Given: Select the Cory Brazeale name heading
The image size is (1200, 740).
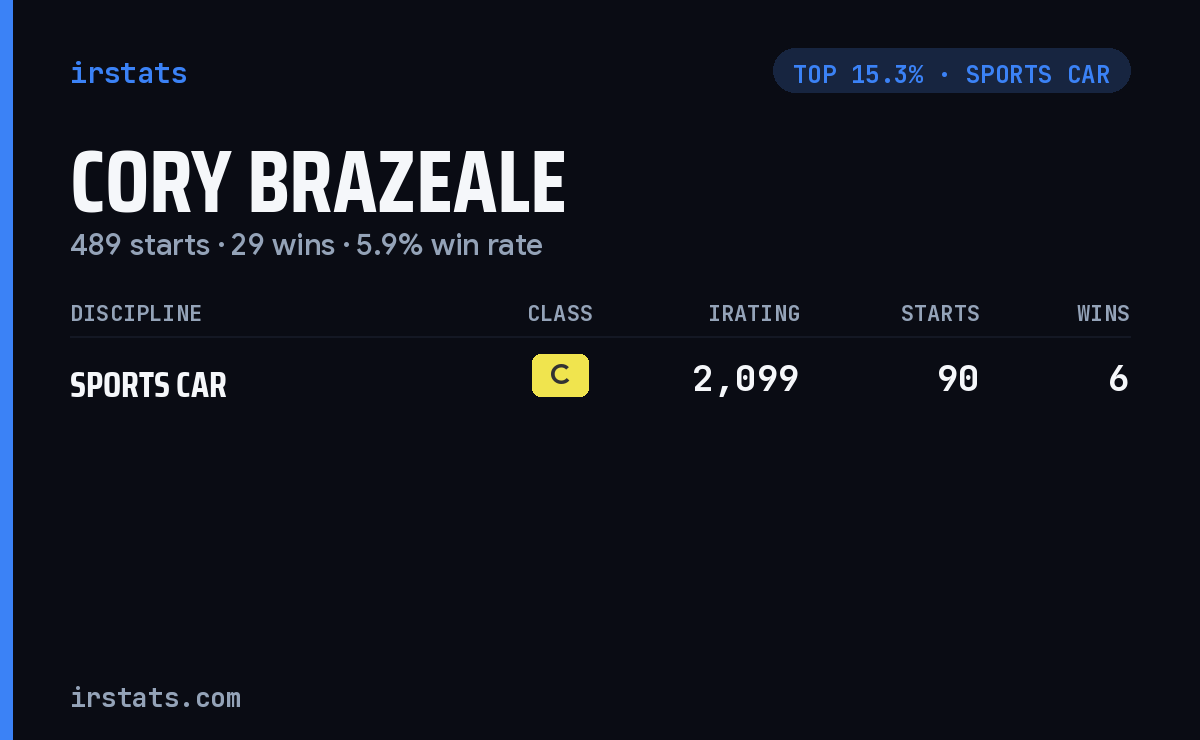Looking at the screenshot, I should click(x=318, y=184).
